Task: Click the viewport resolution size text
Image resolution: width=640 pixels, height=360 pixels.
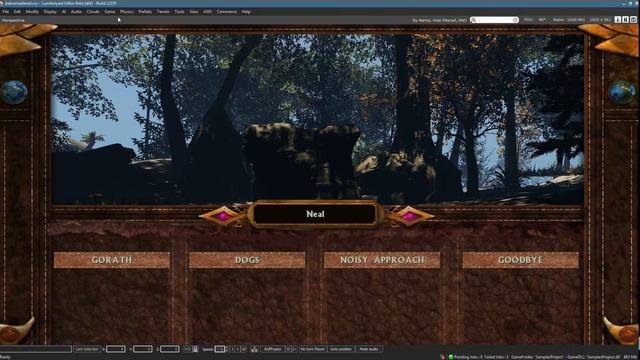Action: tap(600, 20)
